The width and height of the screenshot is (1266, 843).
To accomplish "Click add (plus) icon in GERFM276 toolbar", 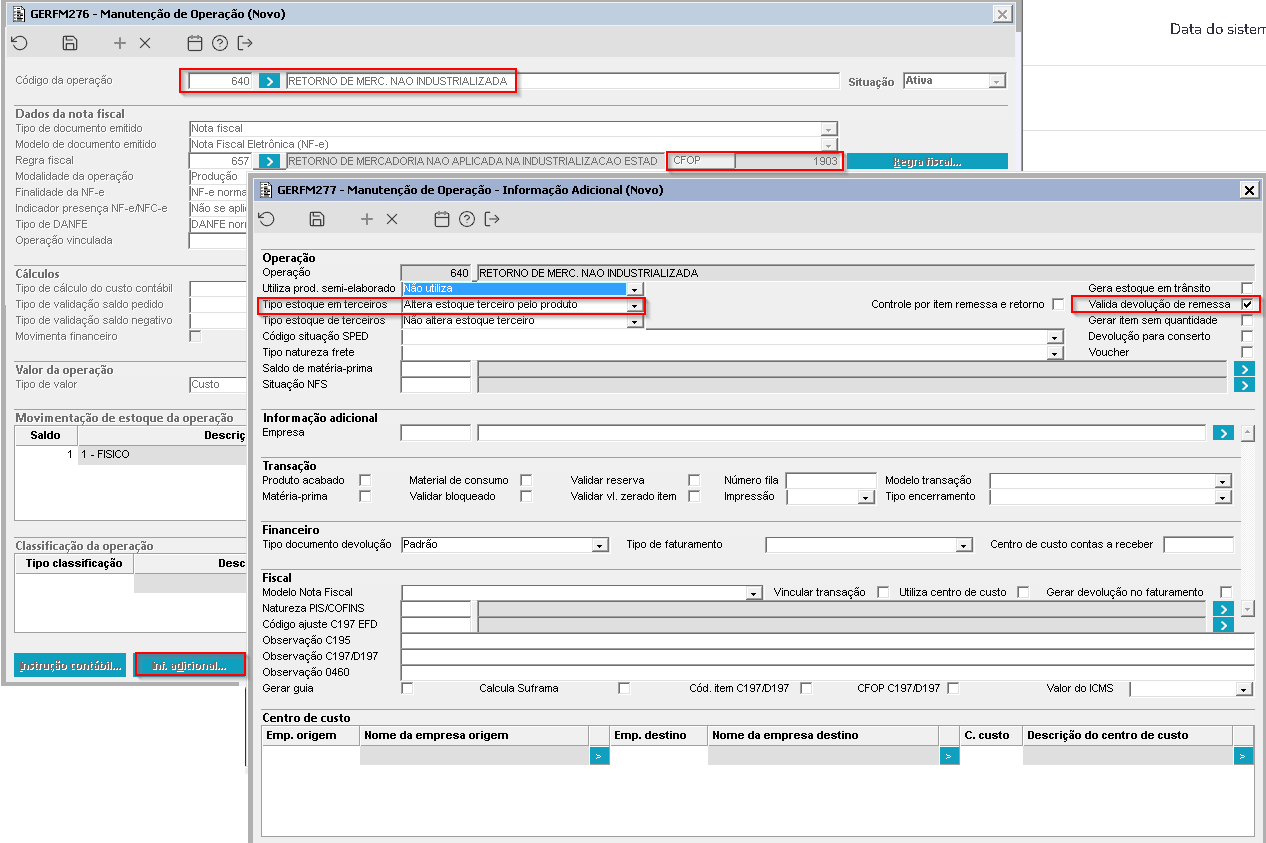I will point(120,43).
